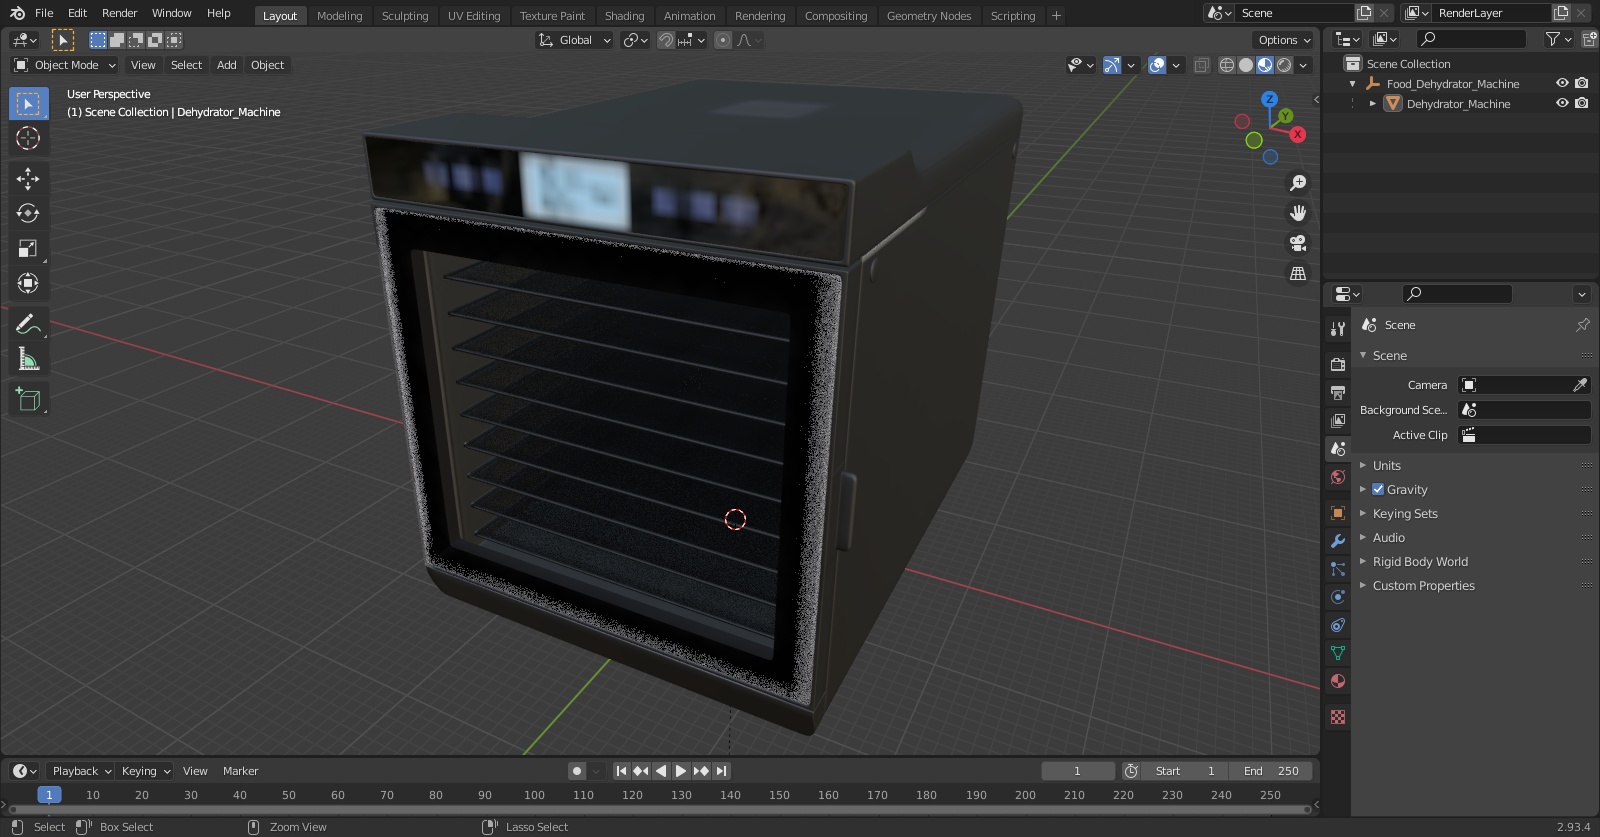The height and width of the screenshot is (837, 1600).
Task: Activate the Transform tool
Action: (x=28, y=283)
